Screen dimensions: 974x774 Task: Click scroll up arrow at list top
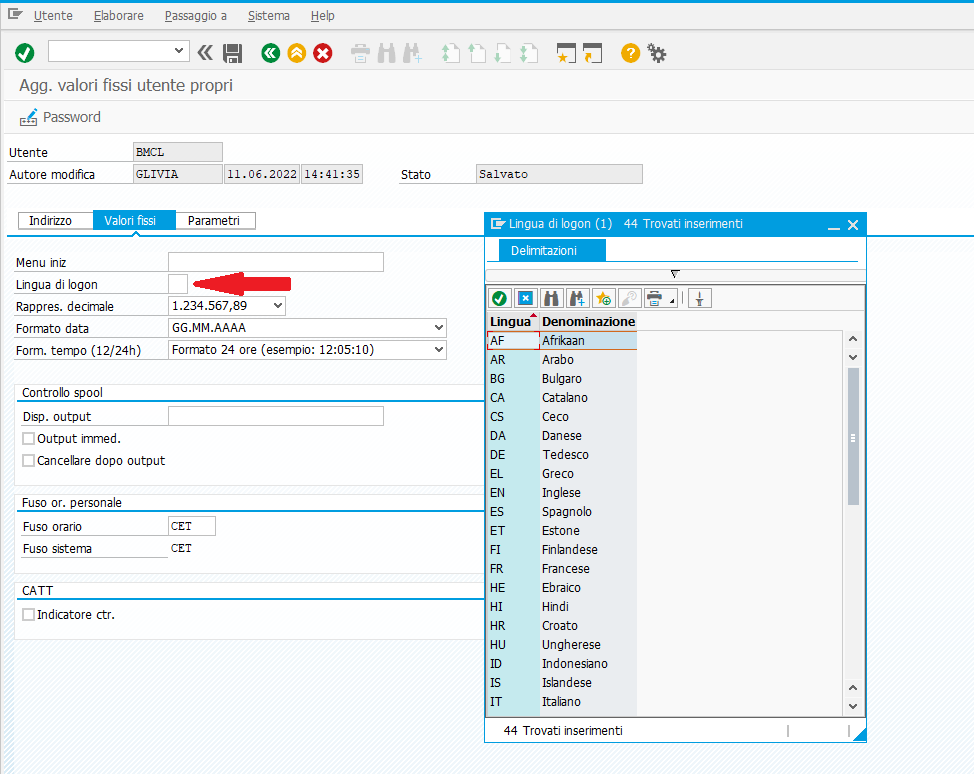coord(853,339)
